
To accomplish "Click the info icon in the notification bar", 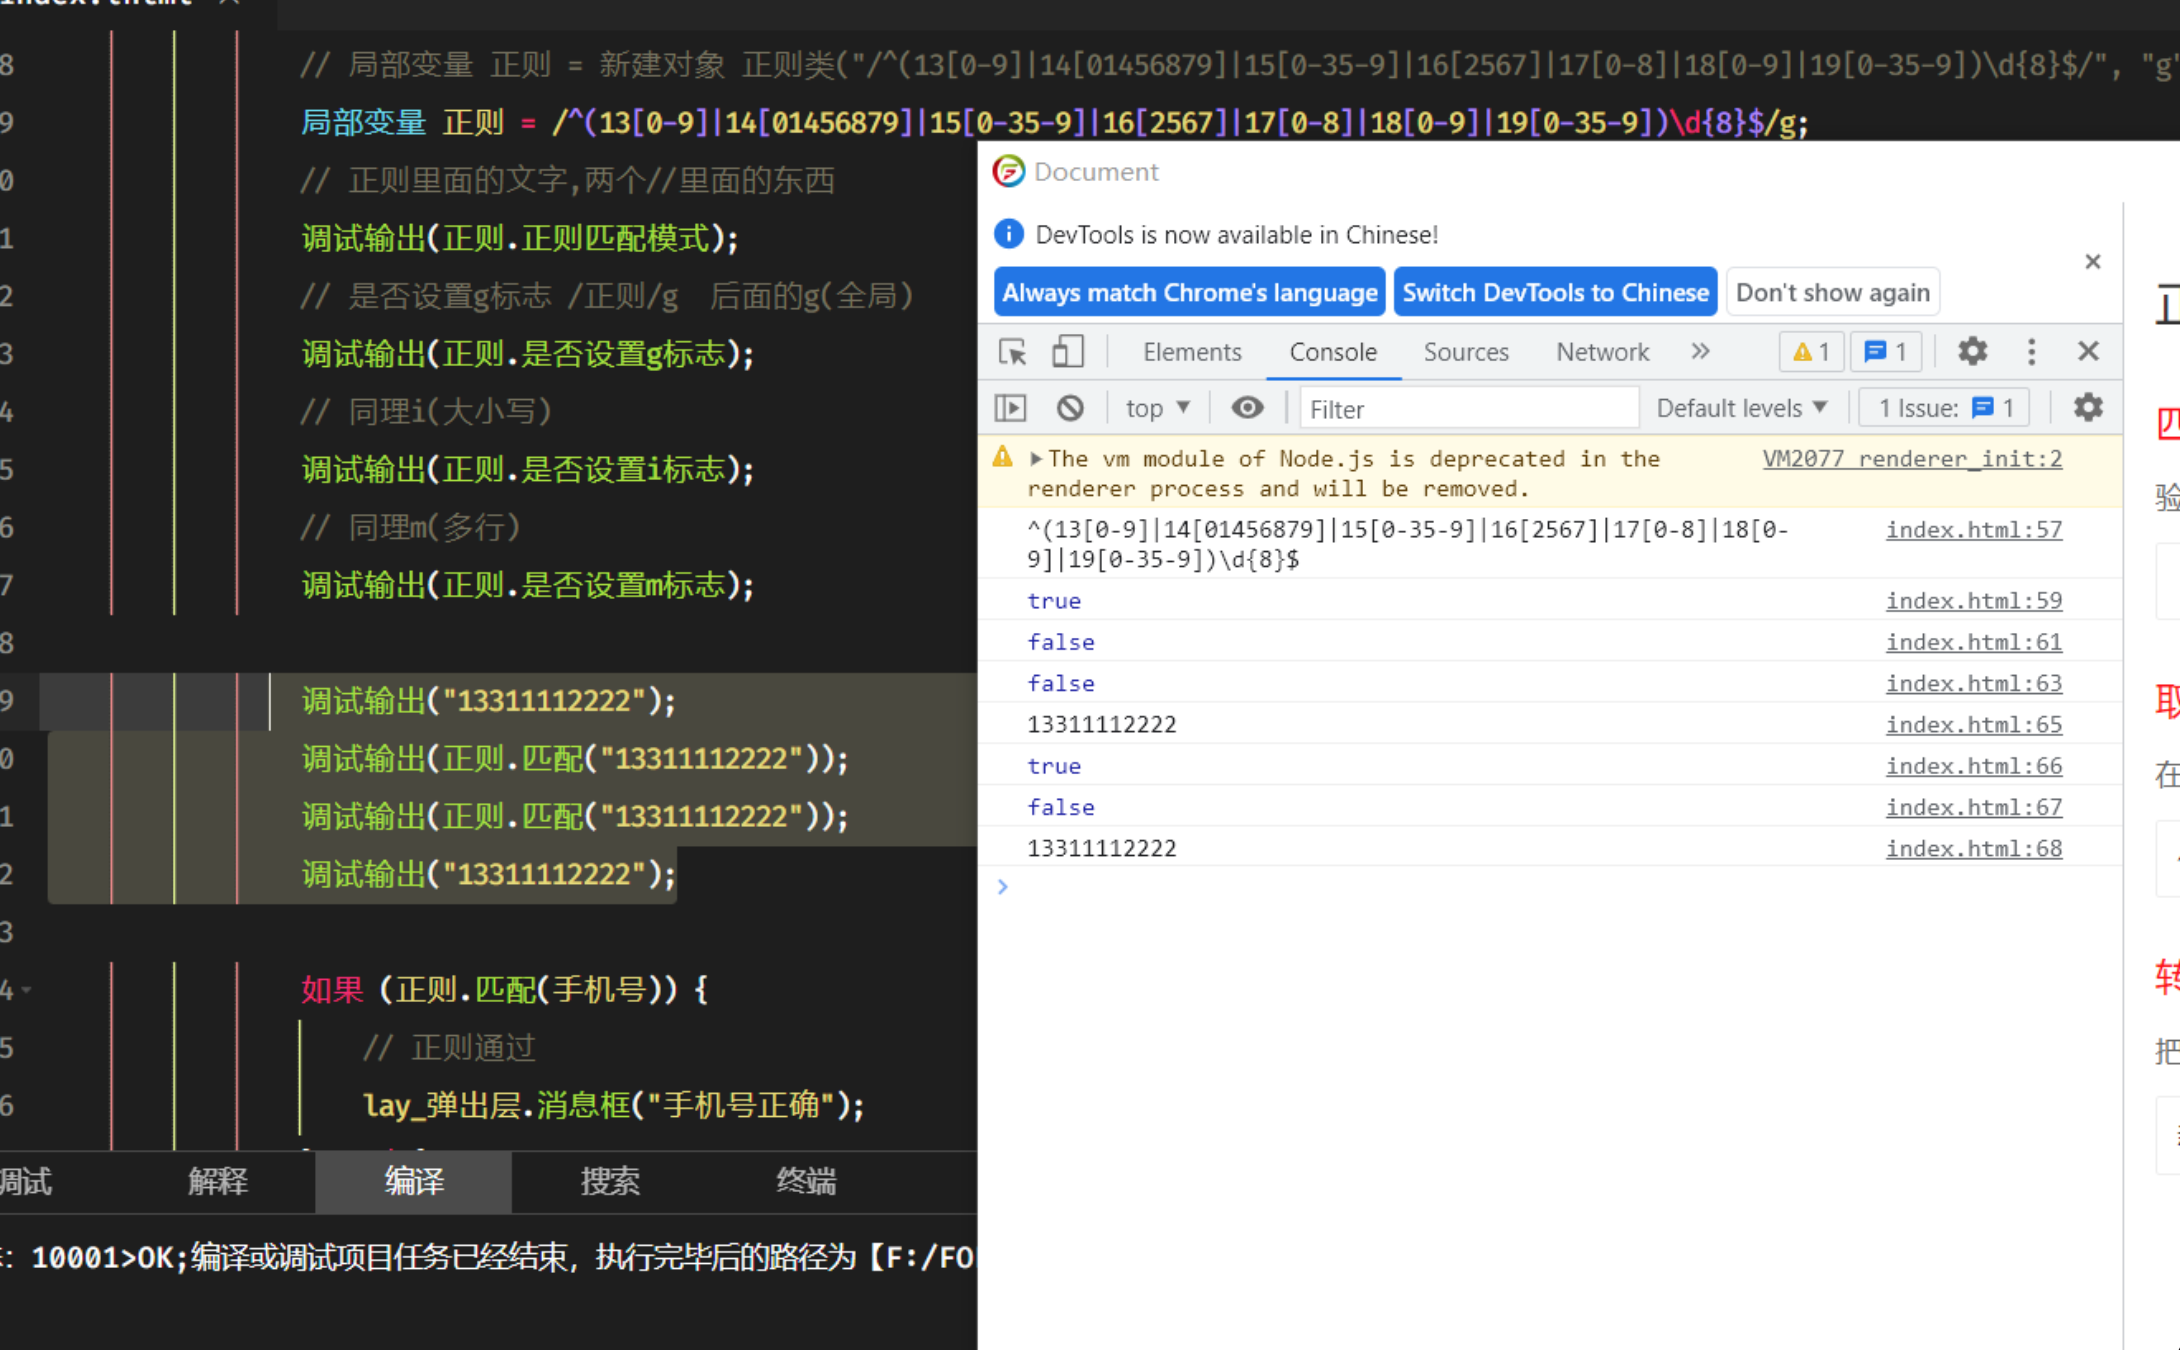I will pyautogui.click(x=1009, y=234).
